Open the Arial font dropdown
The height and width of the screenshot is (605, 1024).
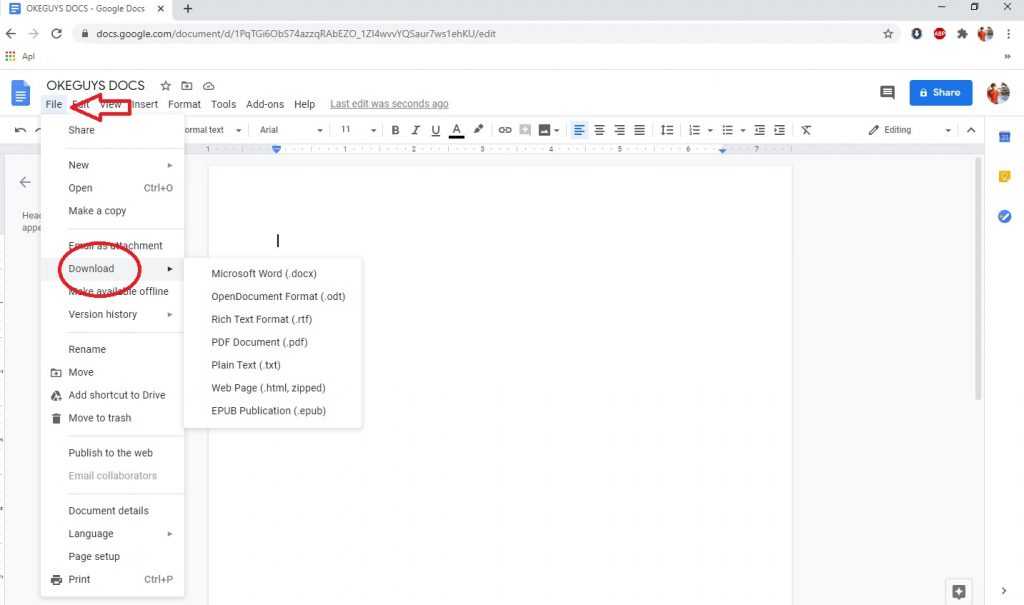[291, 130]
